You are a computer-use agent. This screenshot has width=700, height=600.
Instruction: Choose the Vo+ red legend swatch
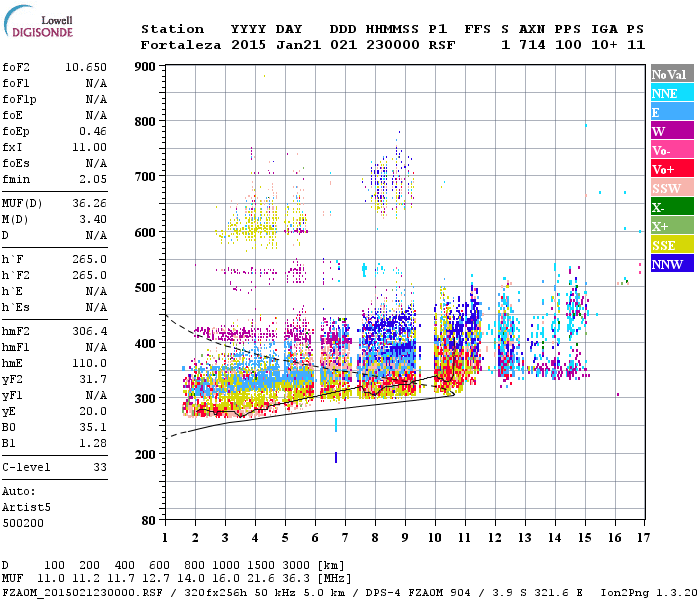coord(672,169)
